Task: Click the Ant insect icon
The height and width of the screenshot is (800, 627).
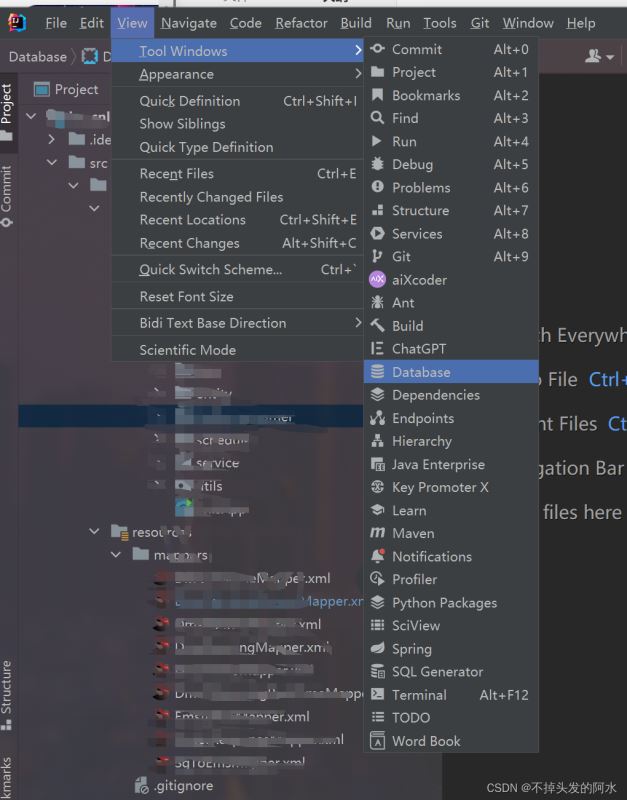Action: coord(378,303)
